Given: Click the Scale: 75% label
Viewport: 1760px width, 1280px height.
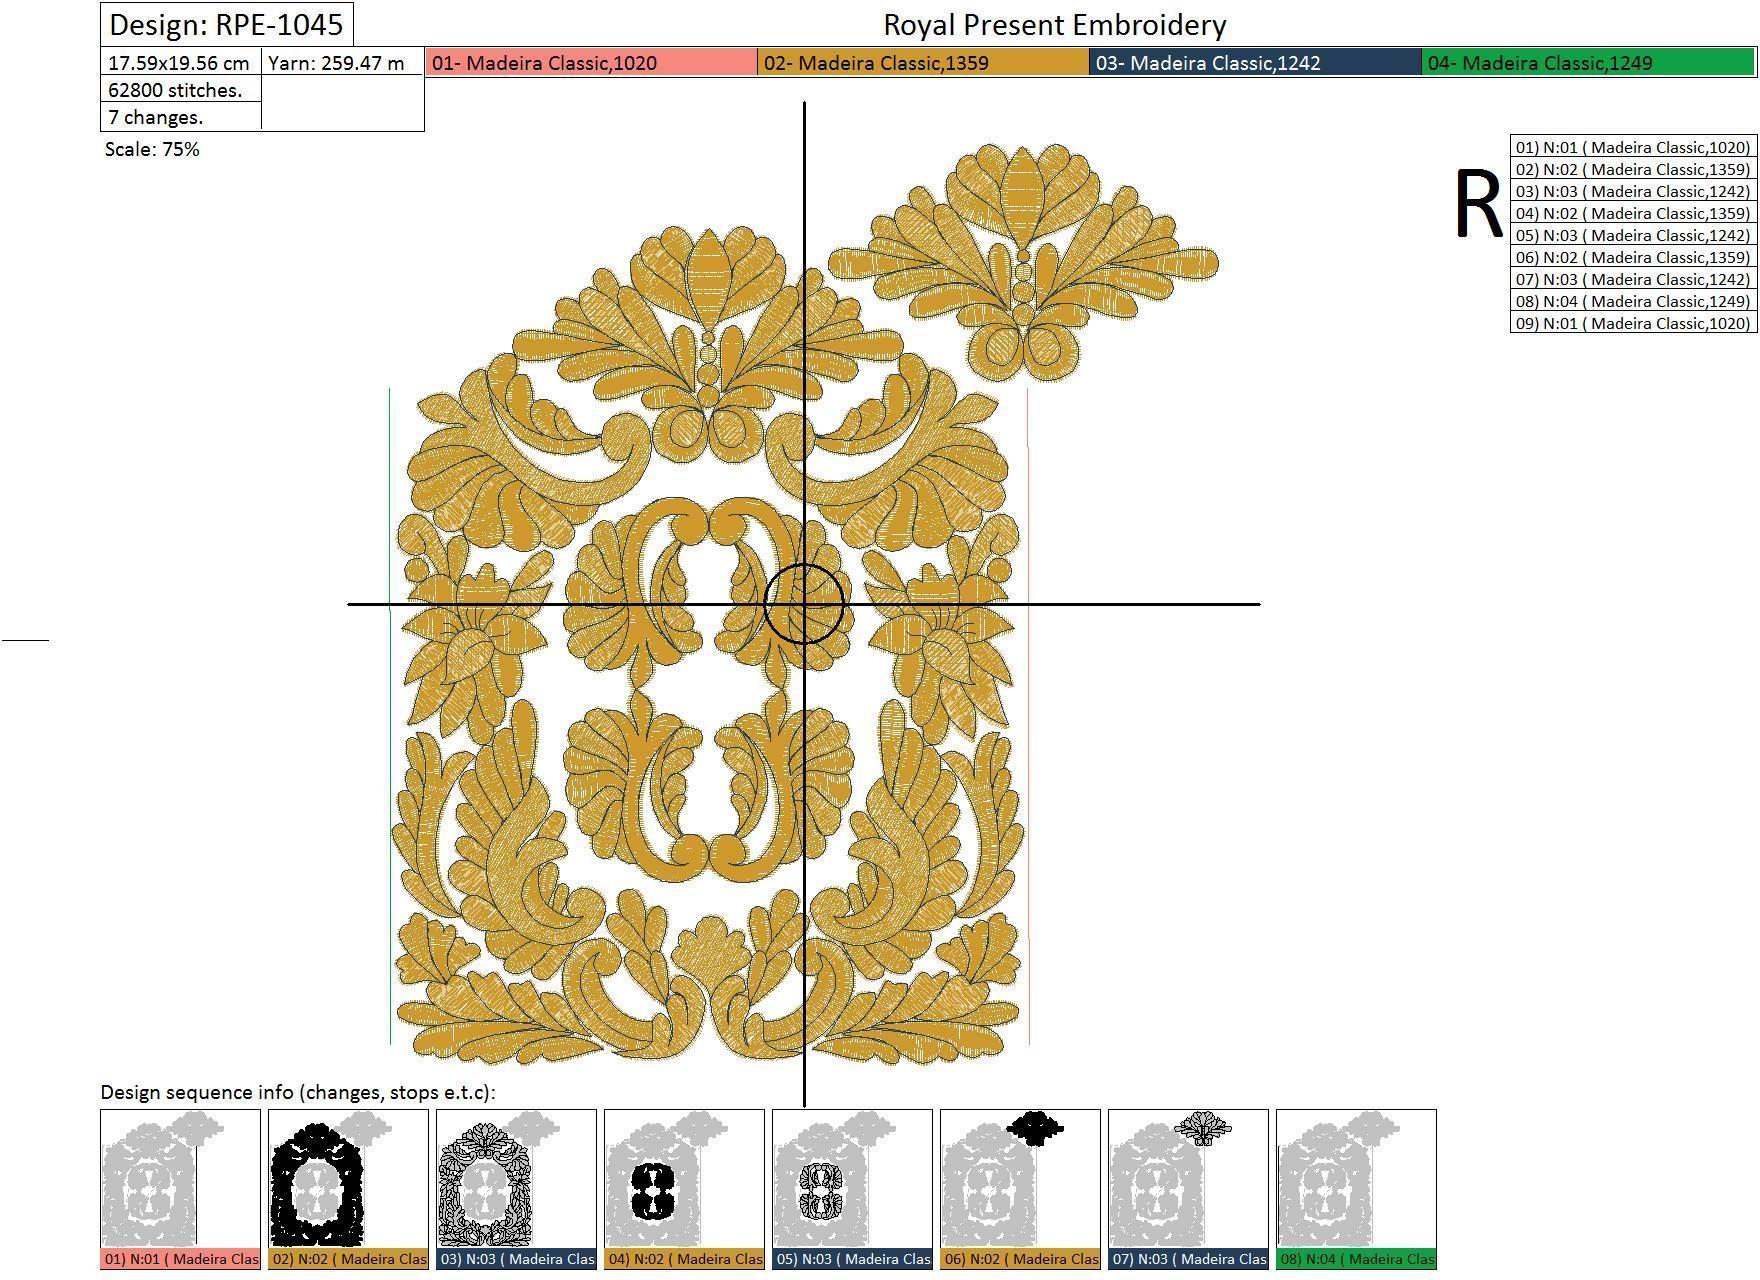Looking at the screenshot, I should pos(152,149).
